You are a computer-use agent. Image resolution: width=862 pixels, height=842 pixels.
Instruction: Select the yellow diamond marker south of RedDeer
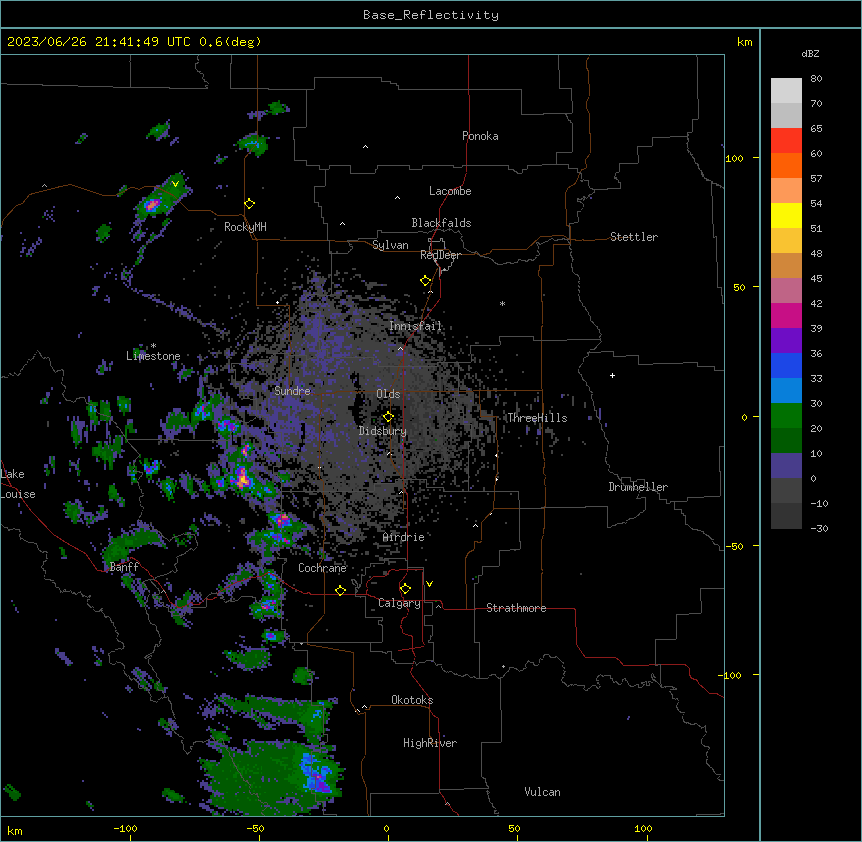[x=425, y=281]
